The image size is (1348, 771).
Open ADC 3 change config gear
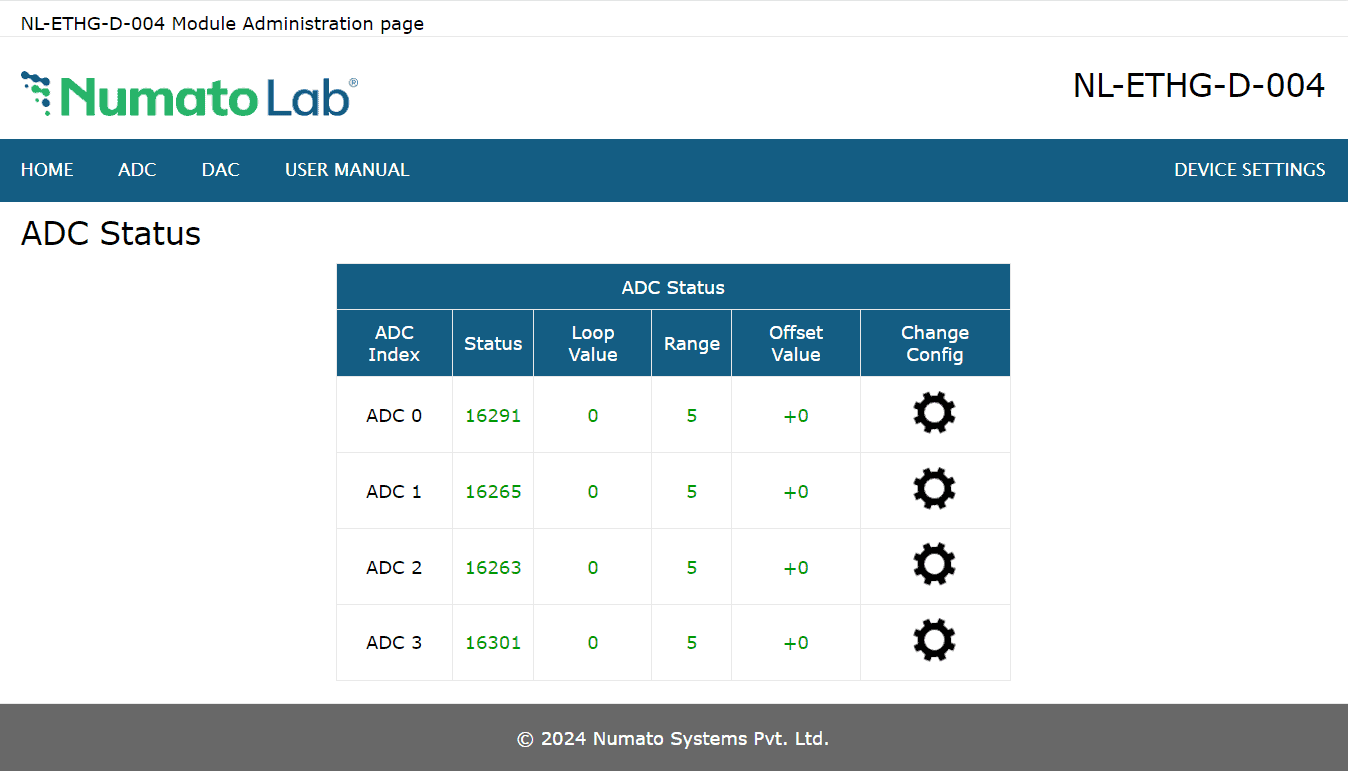pyautogui.click(x=934, y=641)
